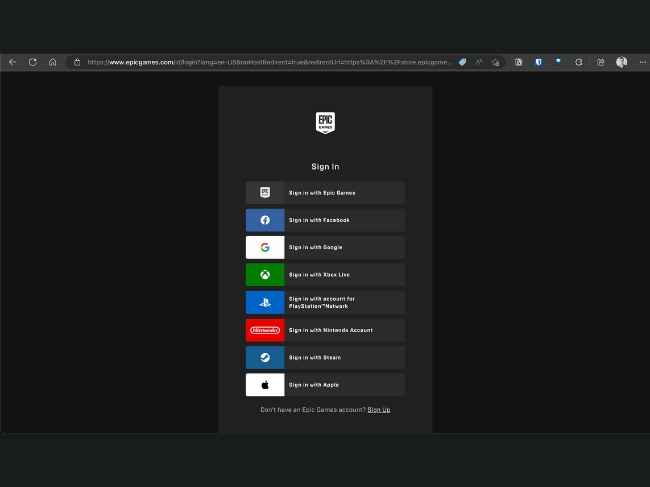Click the Epic Games logo at top

325,123
